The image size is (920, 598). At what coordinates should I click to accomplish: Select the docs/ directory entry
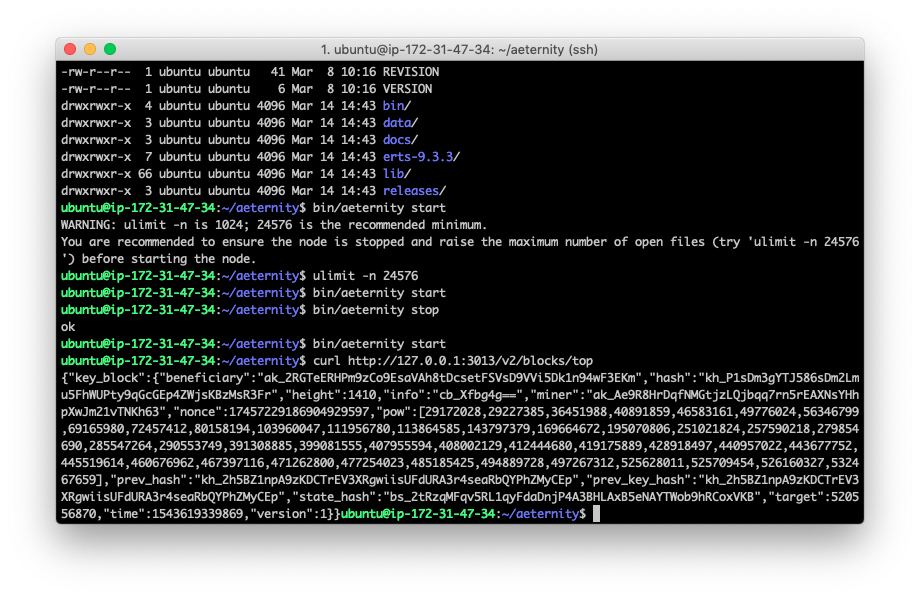point(400,140)
